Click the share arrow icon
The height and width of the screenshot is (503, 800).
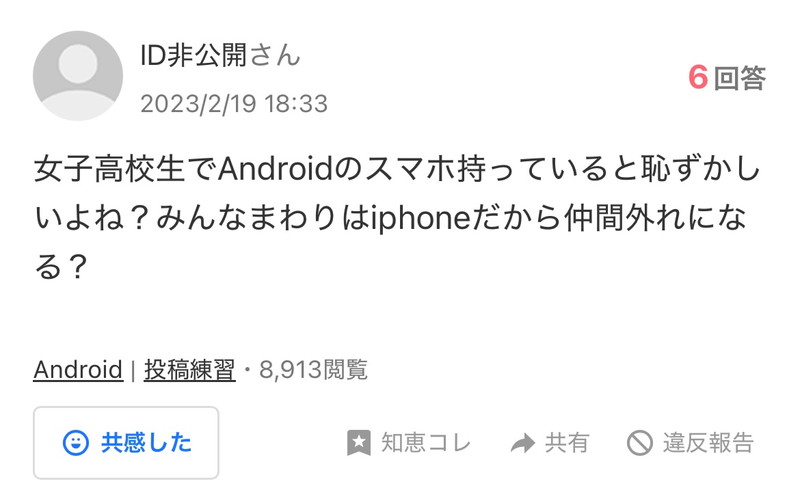click(x=523, y=443)
